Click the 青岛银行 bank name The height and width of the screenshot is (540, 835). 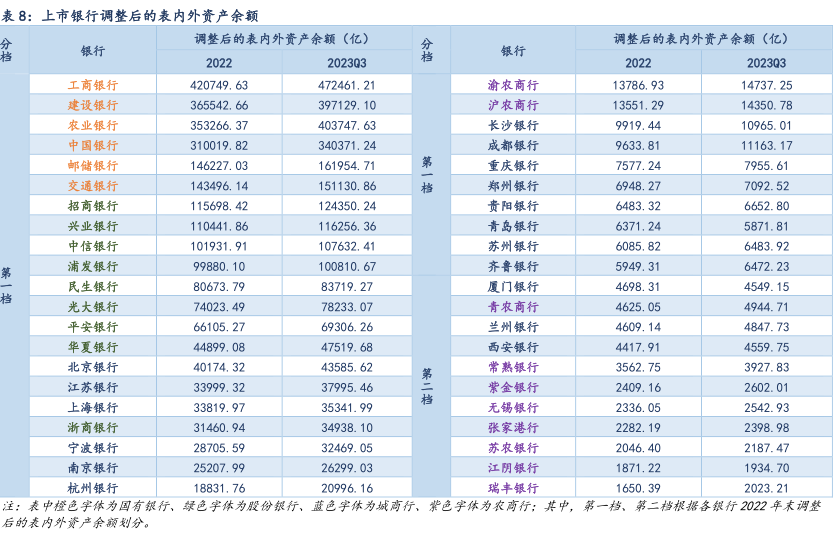[x=512, y=226]
